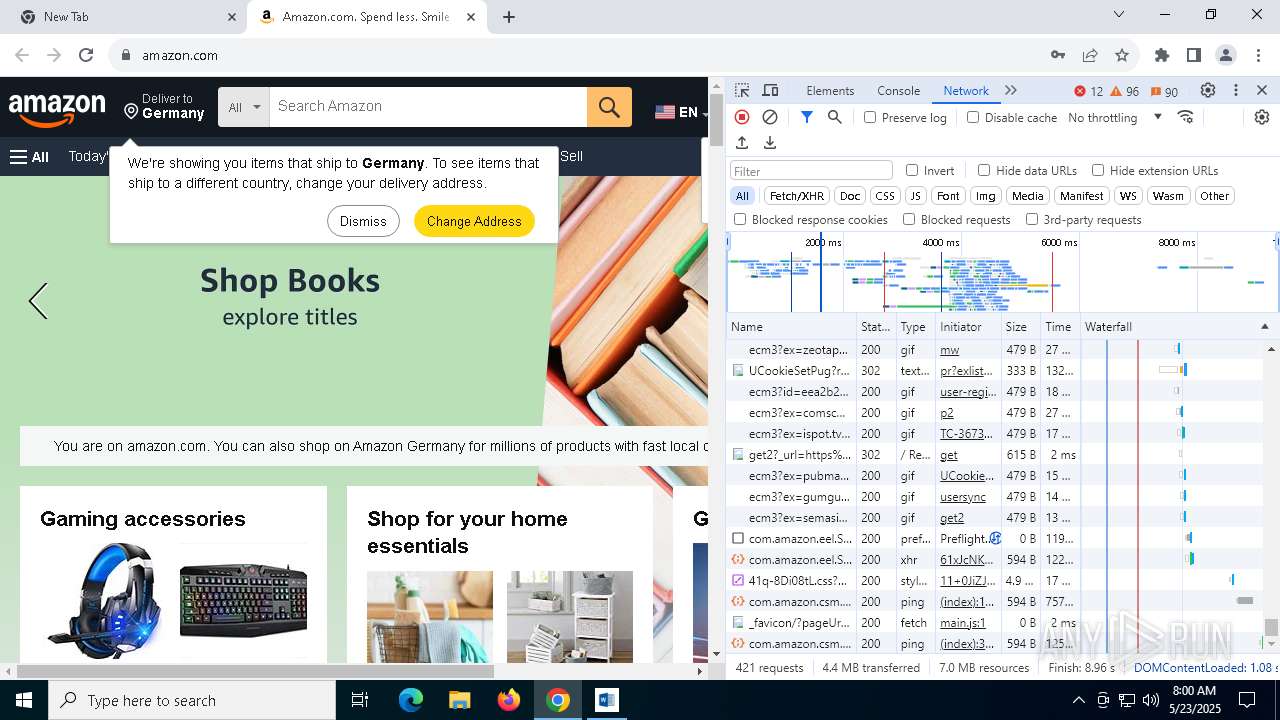The width and height of the screenshot is (1280, 720).
Task: Filter by CSS type
Action: point(884,196)
